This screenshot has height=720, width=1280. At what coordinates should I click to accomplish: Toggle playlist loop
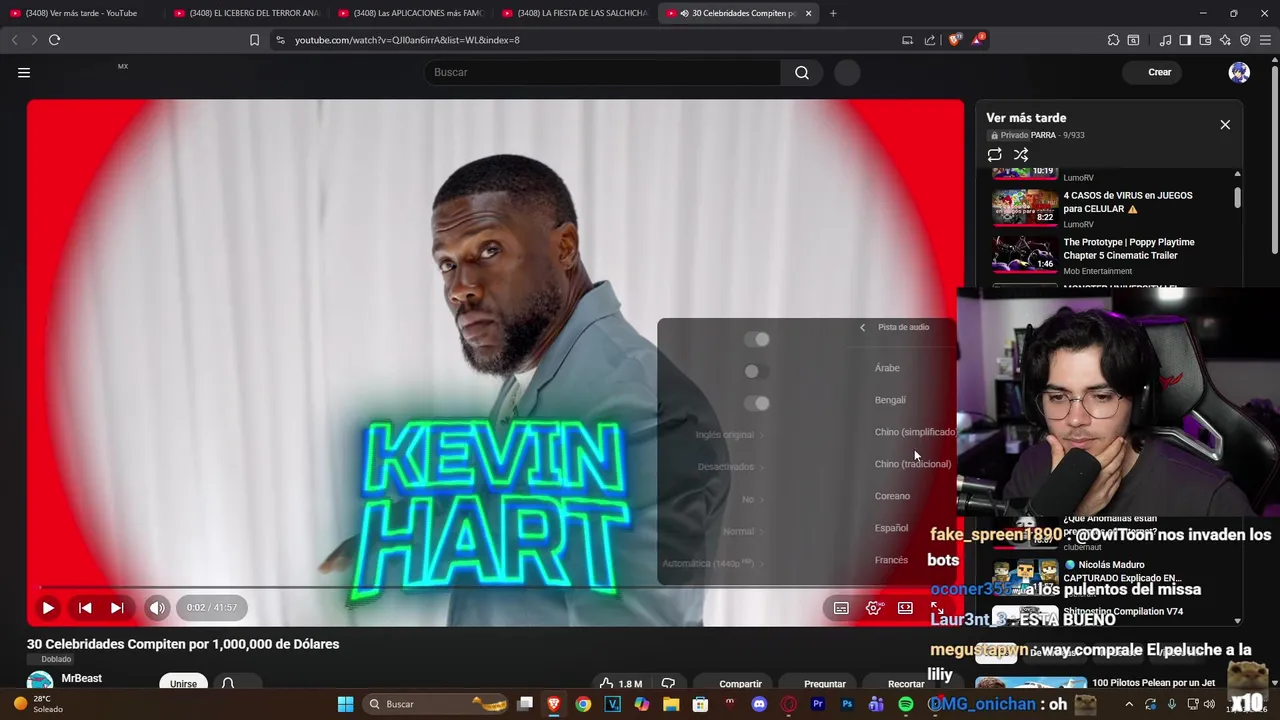click(994, 155)
